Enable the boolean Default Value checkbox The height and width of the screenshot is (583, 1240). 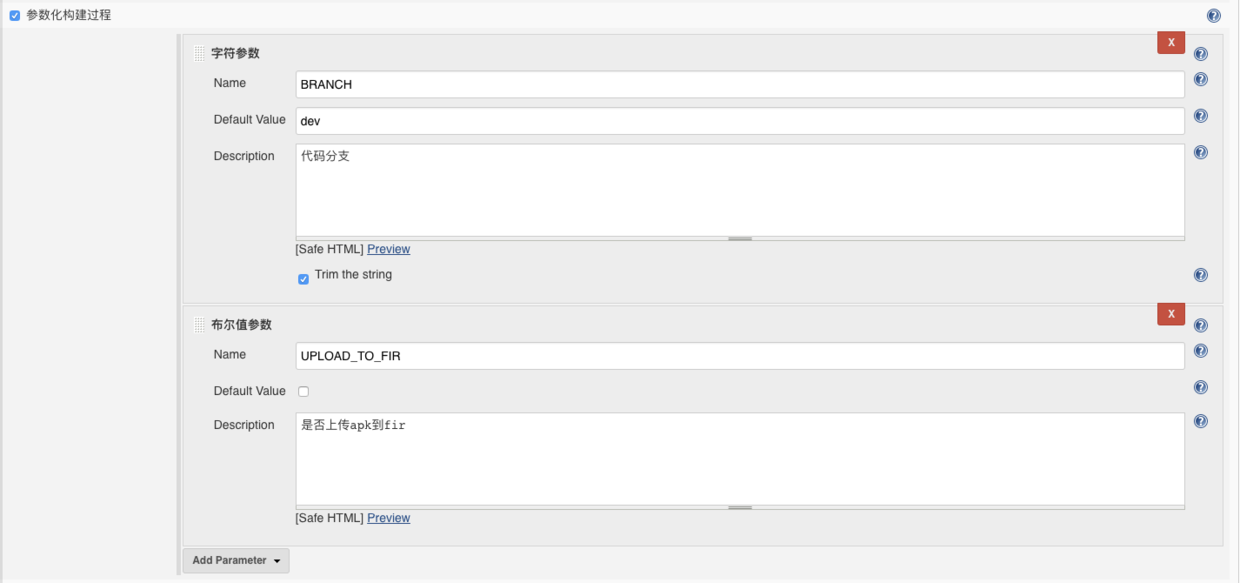[304, 391]
